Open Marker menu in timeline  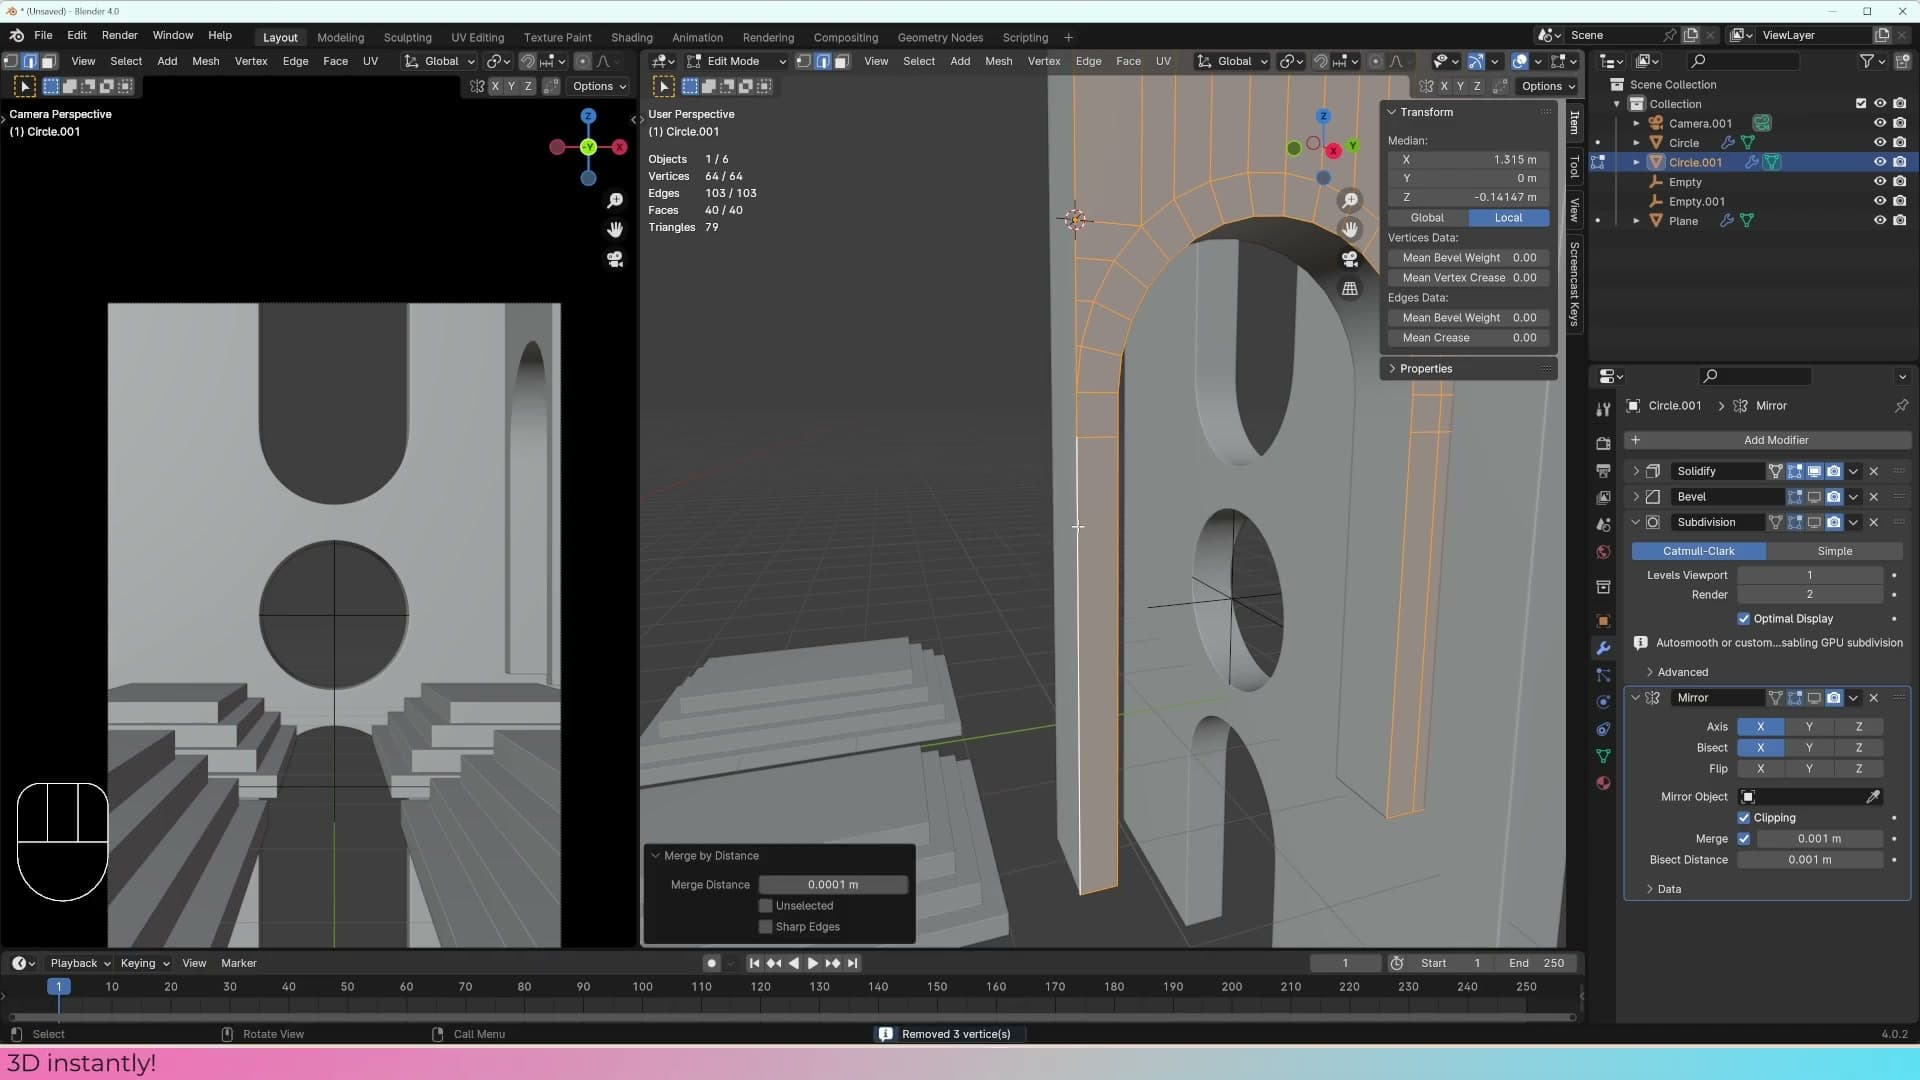click(238, 963)
